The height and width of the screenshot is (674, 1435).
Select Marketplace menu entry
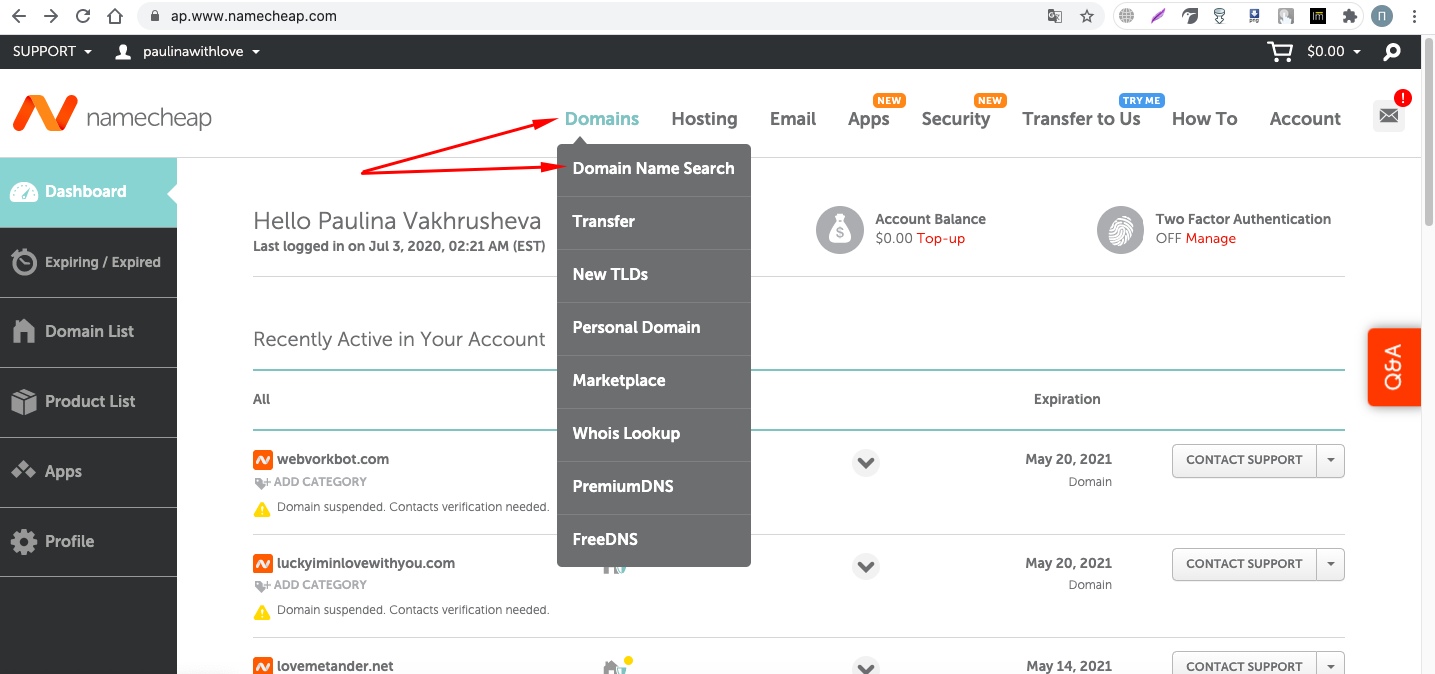pos(654,381)
